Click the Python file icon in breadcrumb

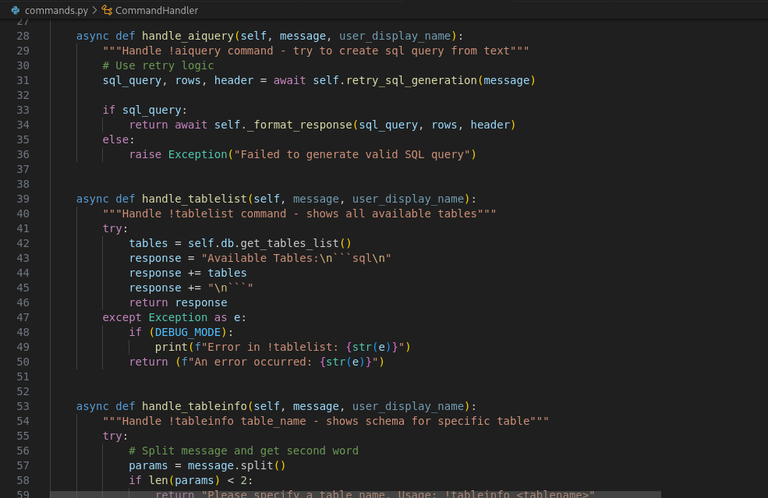(15, 10)
